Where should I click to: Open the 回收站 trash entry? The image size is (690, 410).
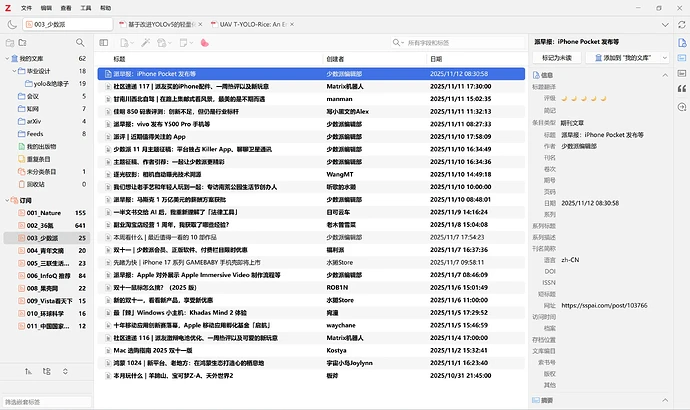tap(47, 184)
